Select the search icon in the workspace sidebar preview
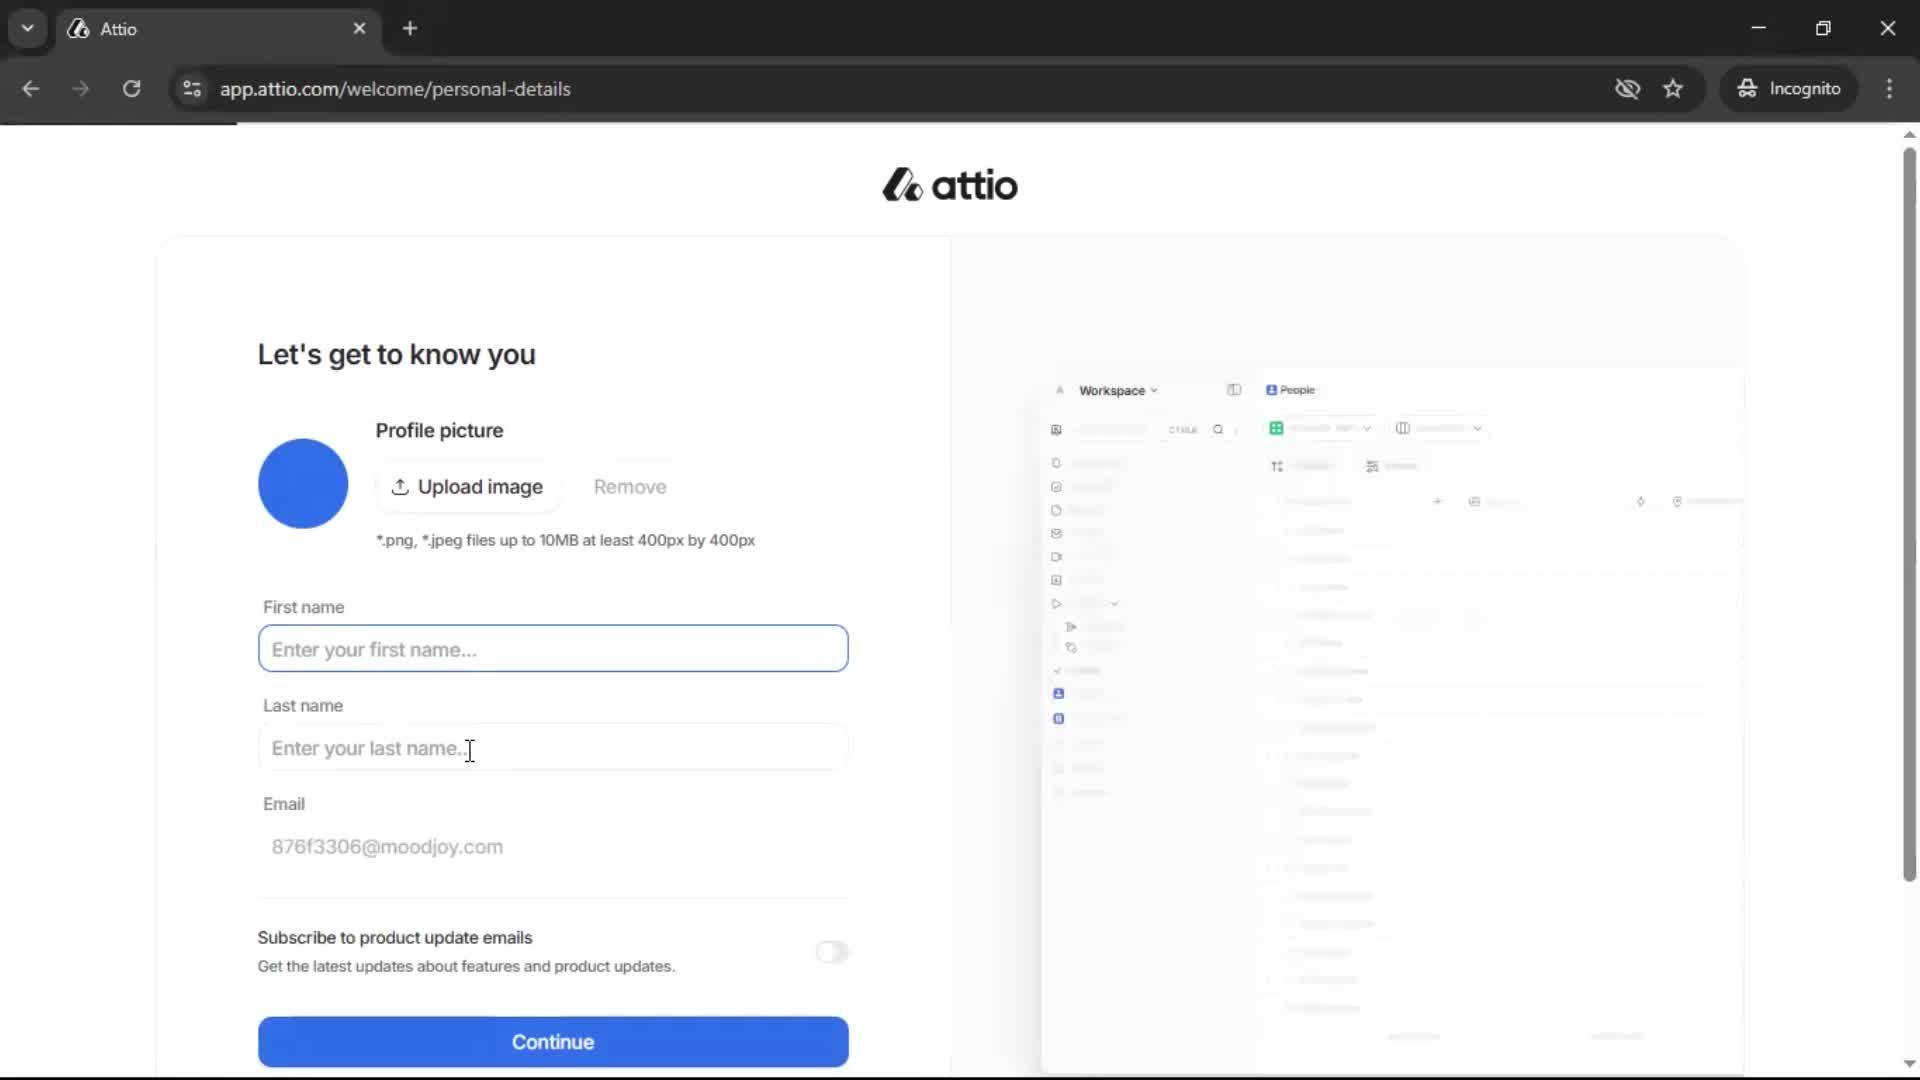1920x1080 pixels. coord(1219,429)
